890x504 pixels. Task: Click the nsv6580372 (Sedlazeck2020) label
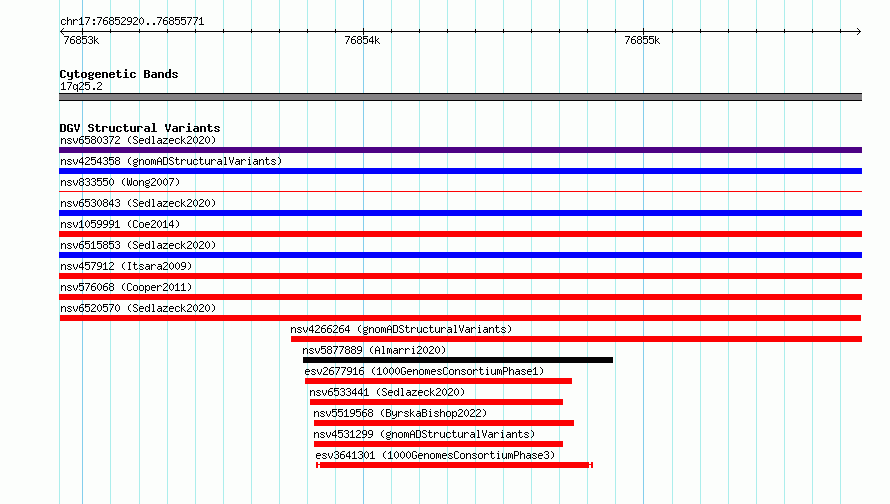[138, 140]
